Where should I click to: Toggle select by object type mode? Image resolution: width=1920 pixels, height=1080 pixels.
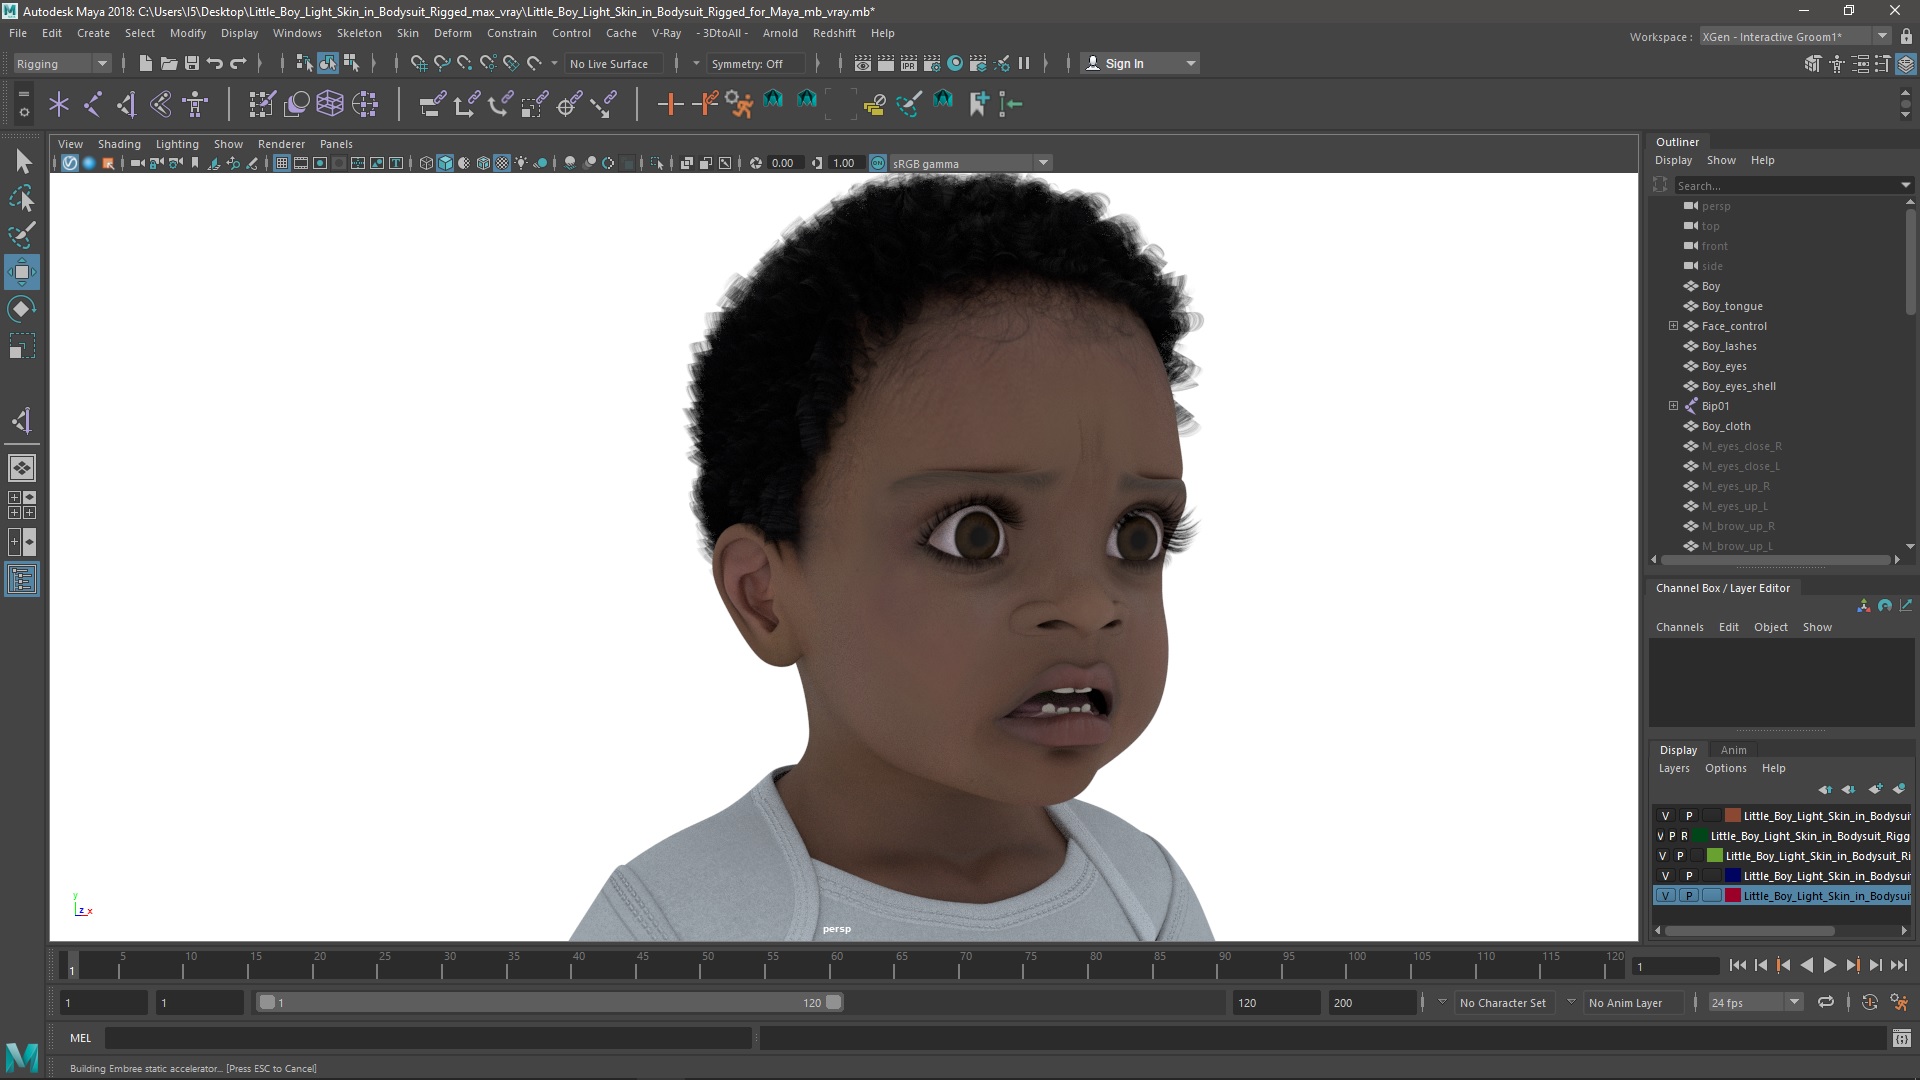[x=328, y=63]
